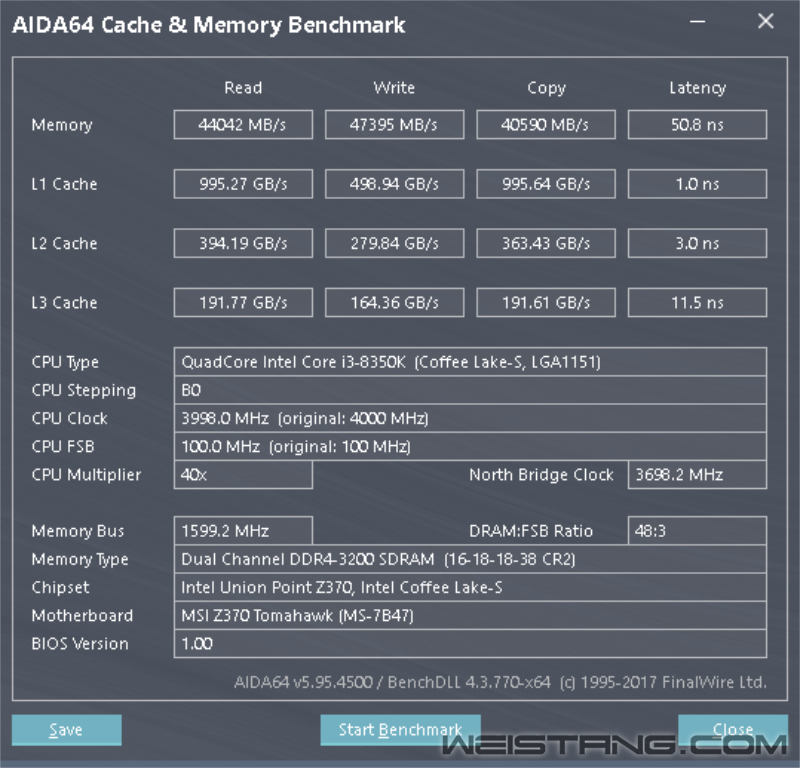Click the Memory Bus field 1599.2 MHz
This screenshot has height=768, width=800.
[x=243, y=531]
